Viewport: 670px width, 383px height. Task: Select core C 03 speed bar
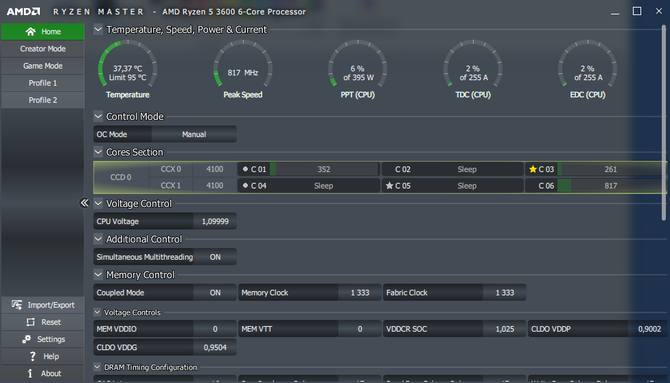coord(611,169)
